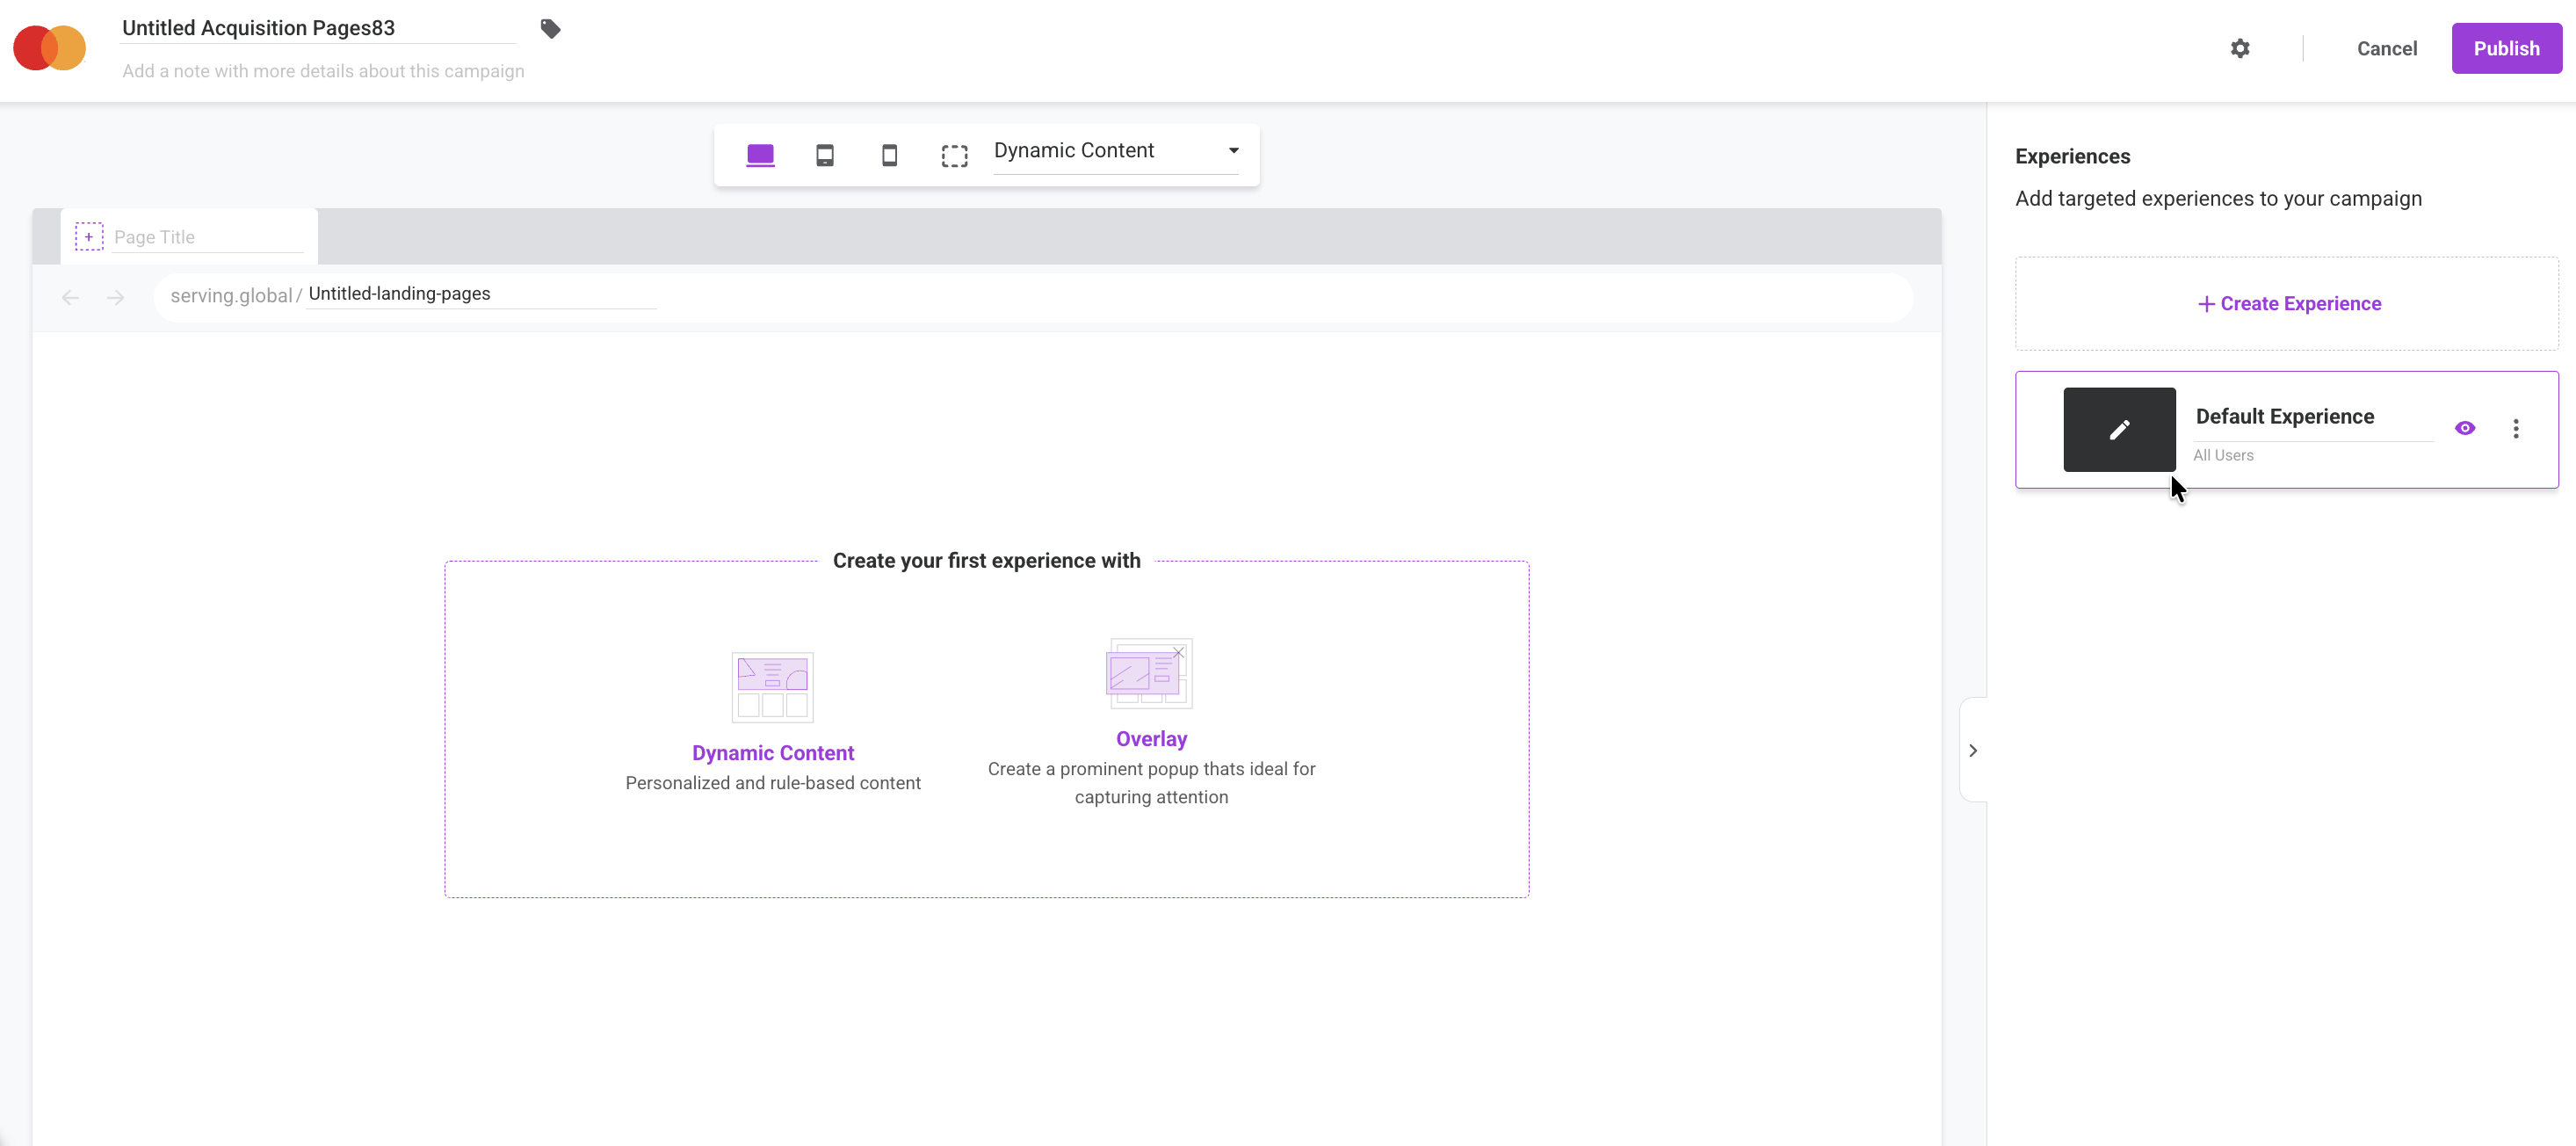Click the browser back arrow

[70, 297]
